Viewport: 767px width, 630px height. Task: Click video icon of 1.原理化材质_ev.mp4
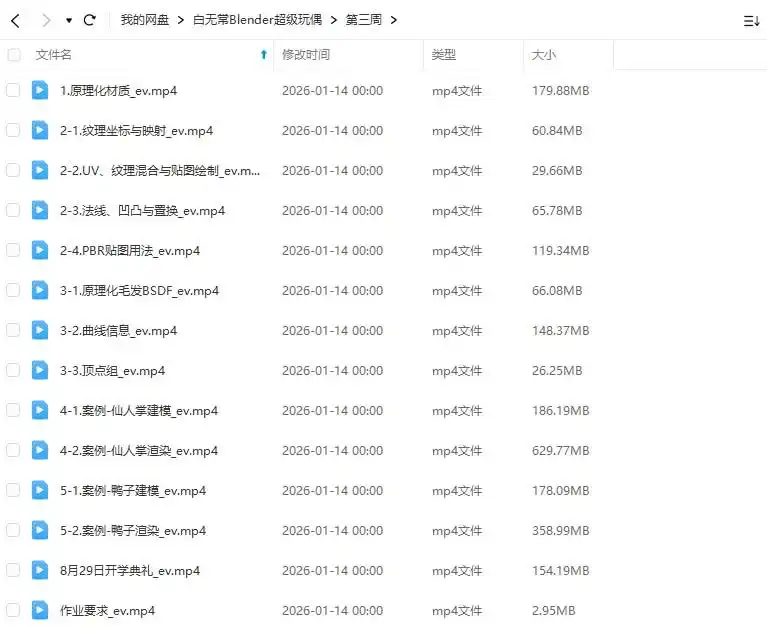click(x=40, y=90)
